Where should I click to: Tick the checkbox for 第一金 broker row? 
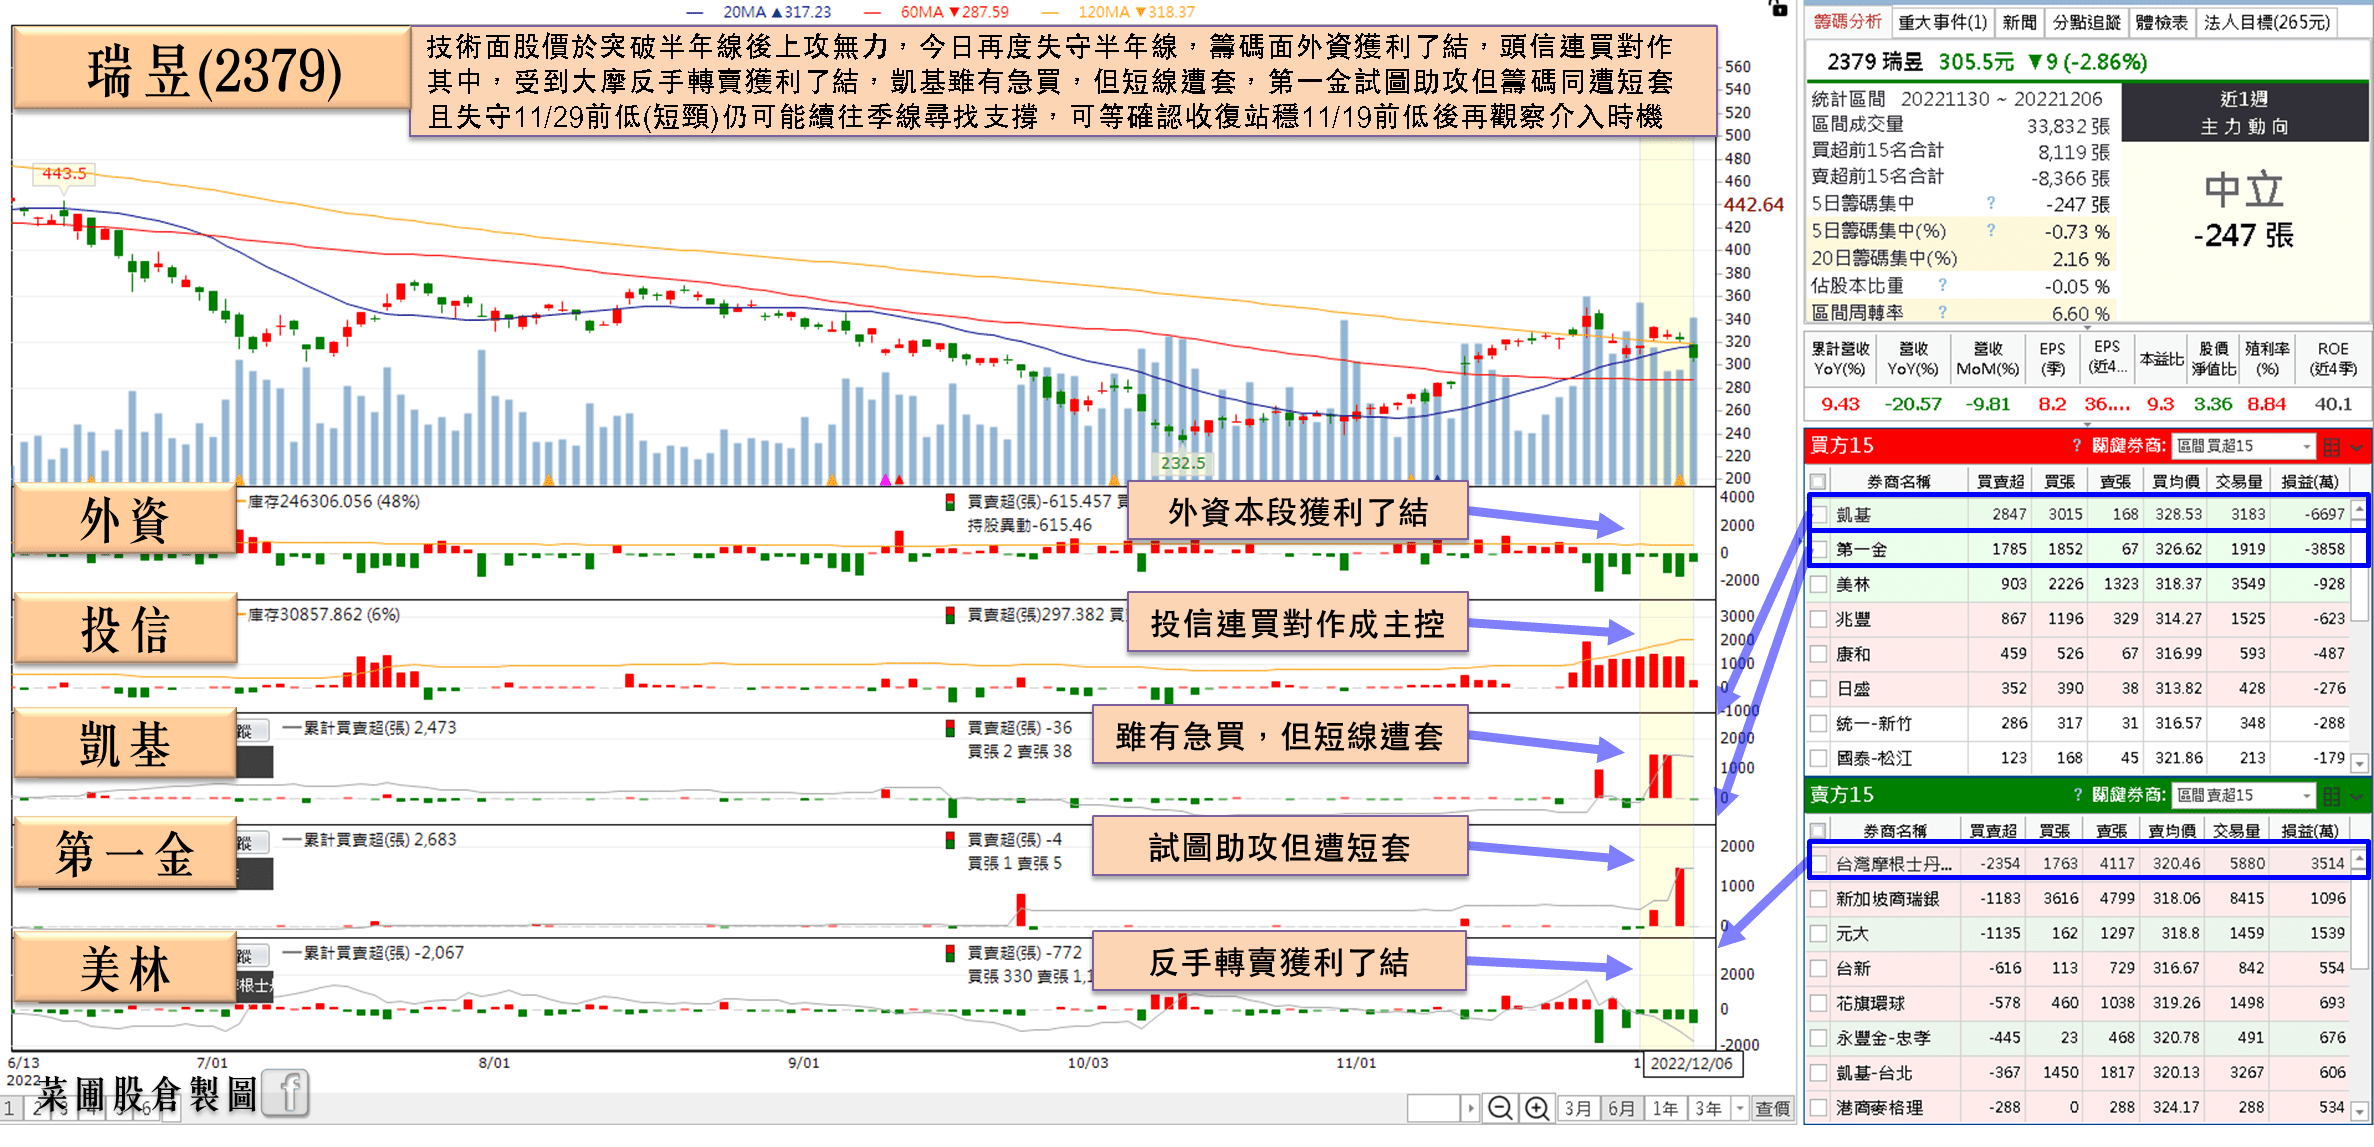tap(1819, 550)
